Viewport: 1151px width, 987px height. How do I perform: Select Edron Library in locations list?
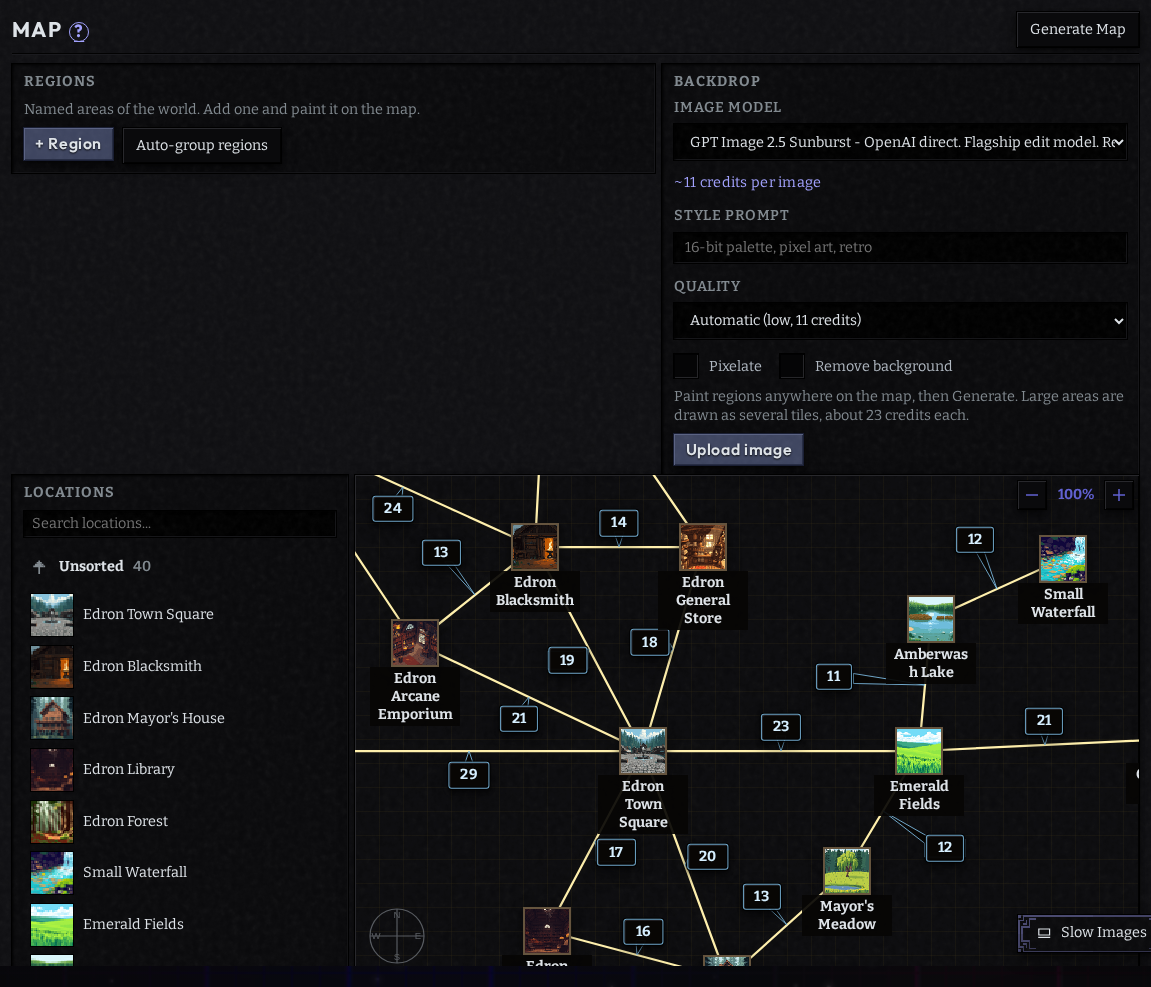point(180,769)
